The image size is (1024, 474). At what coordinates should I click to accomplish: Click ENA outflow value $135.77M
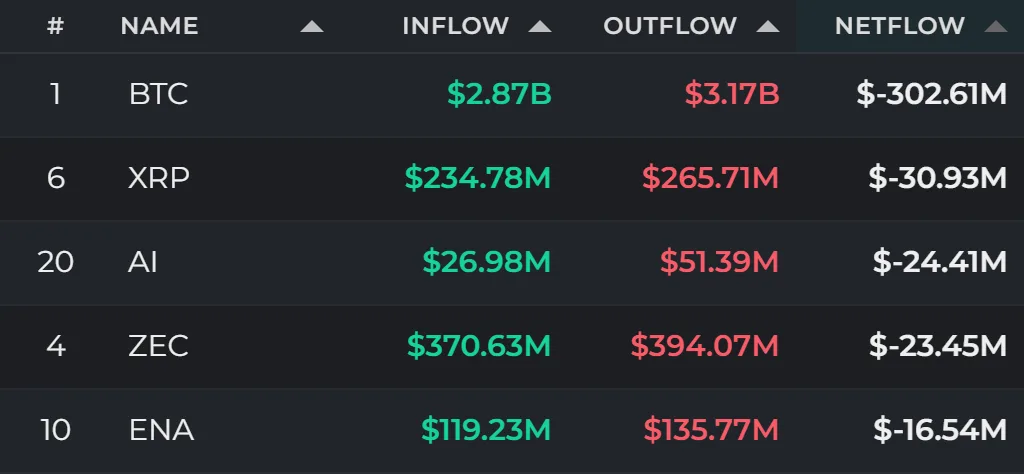click(712, 430)
